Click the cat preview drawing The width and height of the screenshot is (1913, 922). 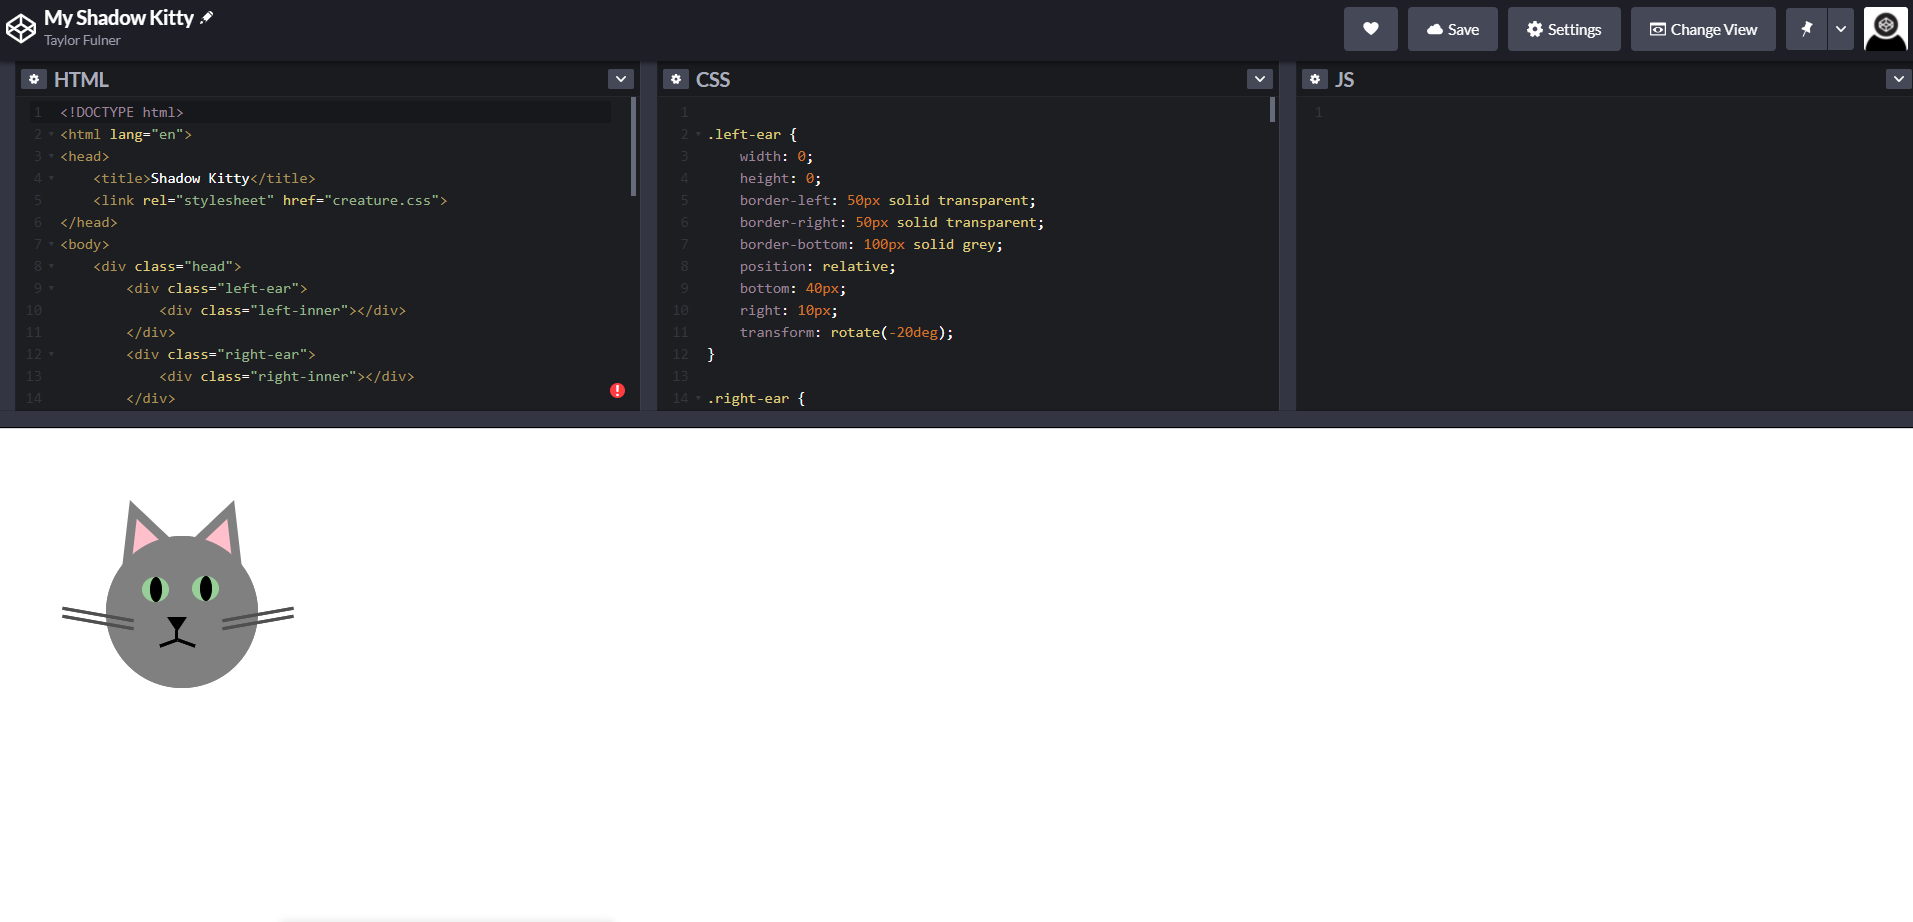pyautogui.click(x=178, y=594)
